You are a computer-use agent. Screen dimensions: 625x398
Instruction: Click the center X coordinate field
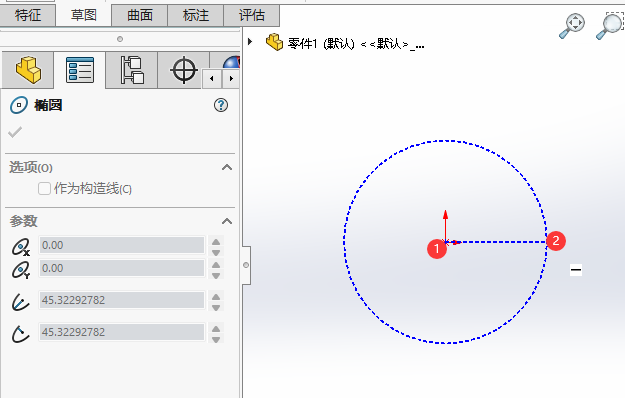pos(122,245)
